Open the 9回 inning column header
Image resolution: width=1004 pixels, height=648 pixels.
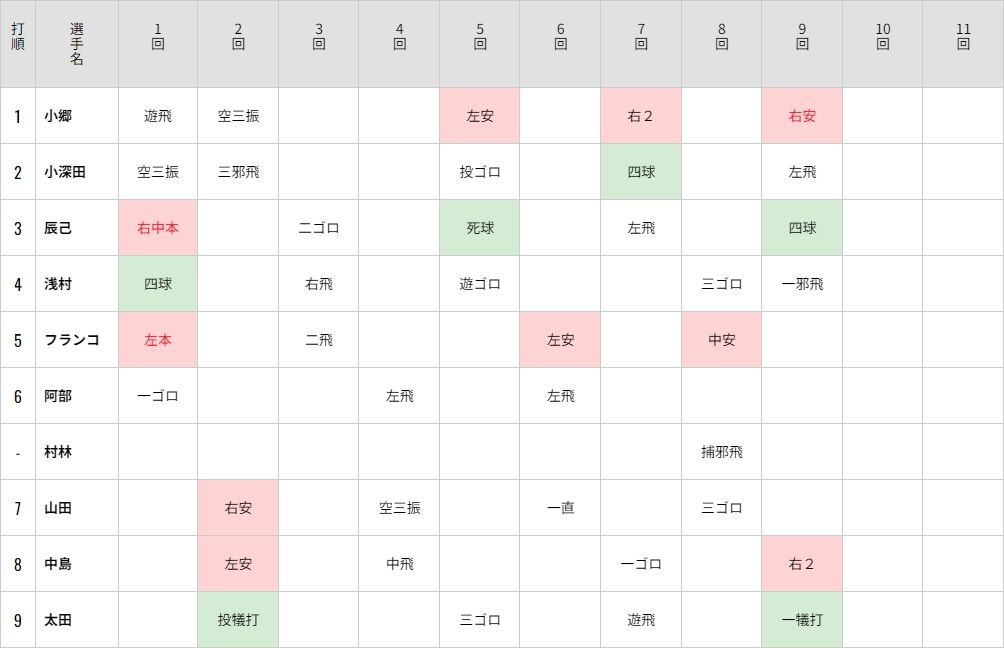(802, 36)
